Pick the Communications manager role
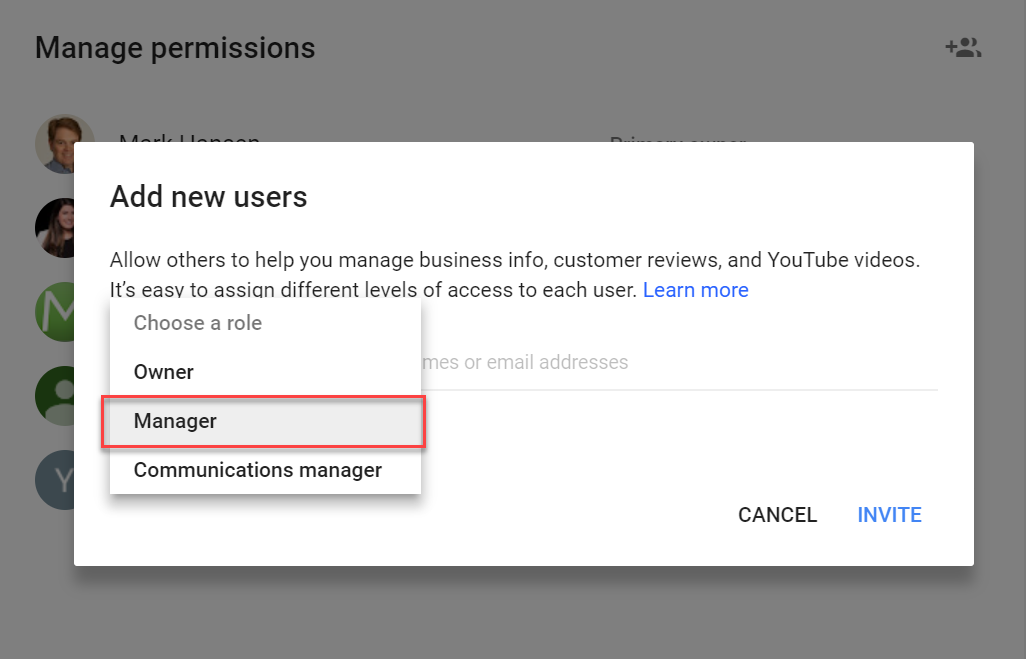1026x659 pixels. click(x=258, y=470)
